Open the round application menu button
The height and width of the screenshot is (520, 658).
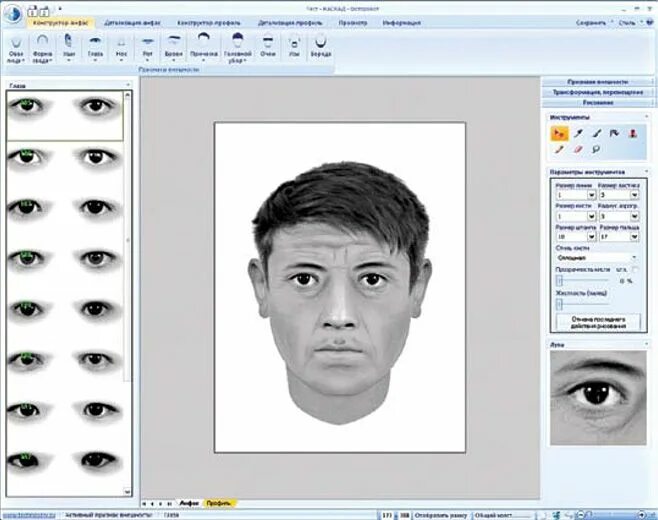point(13,13)
